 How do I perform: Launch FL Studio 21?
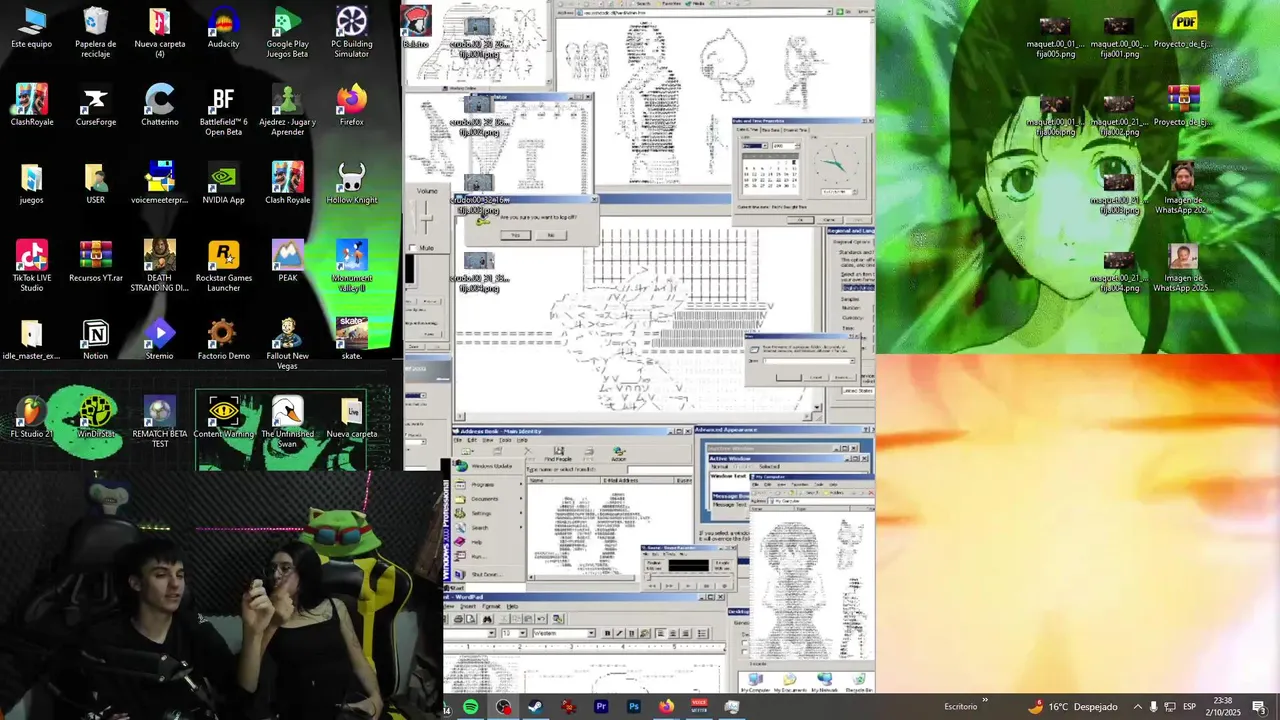(32, 418)
